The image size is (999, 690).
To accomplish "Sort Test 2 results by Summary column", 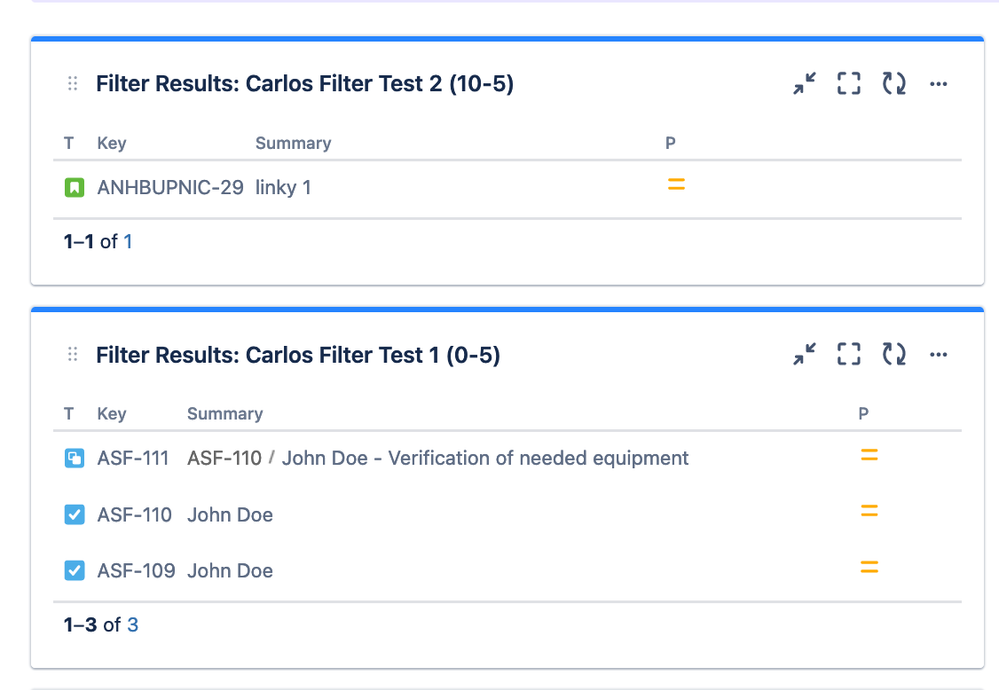I will tap(293, 143).
